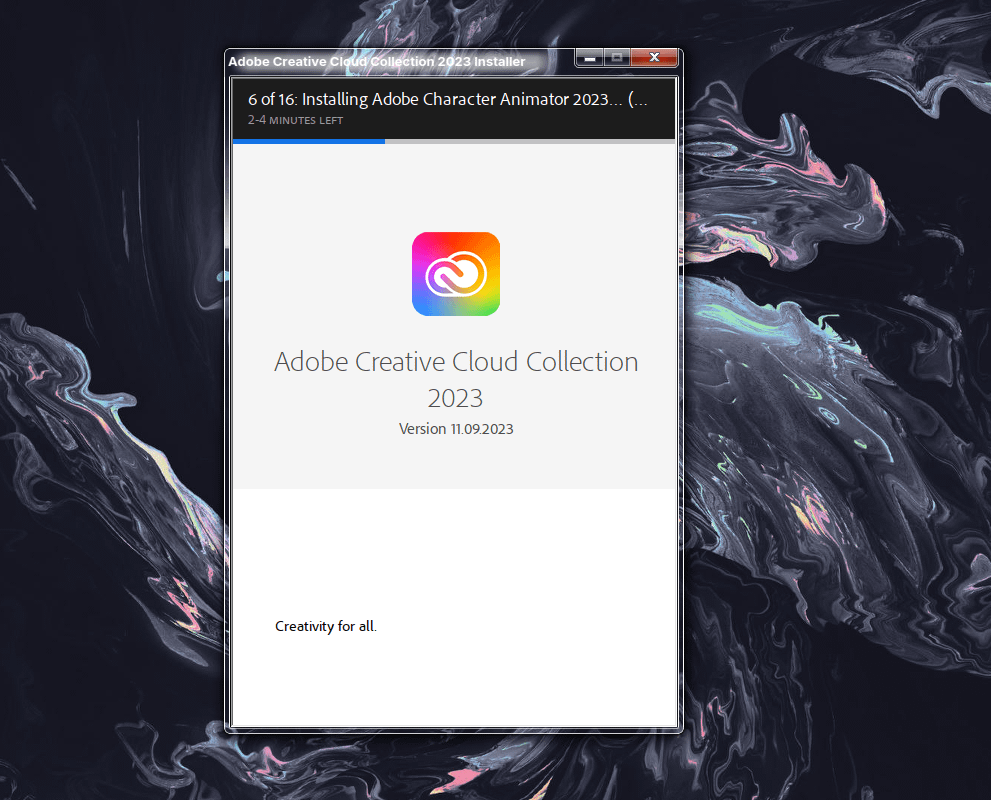Click the desktop wallpaper left of installer window

110,400
